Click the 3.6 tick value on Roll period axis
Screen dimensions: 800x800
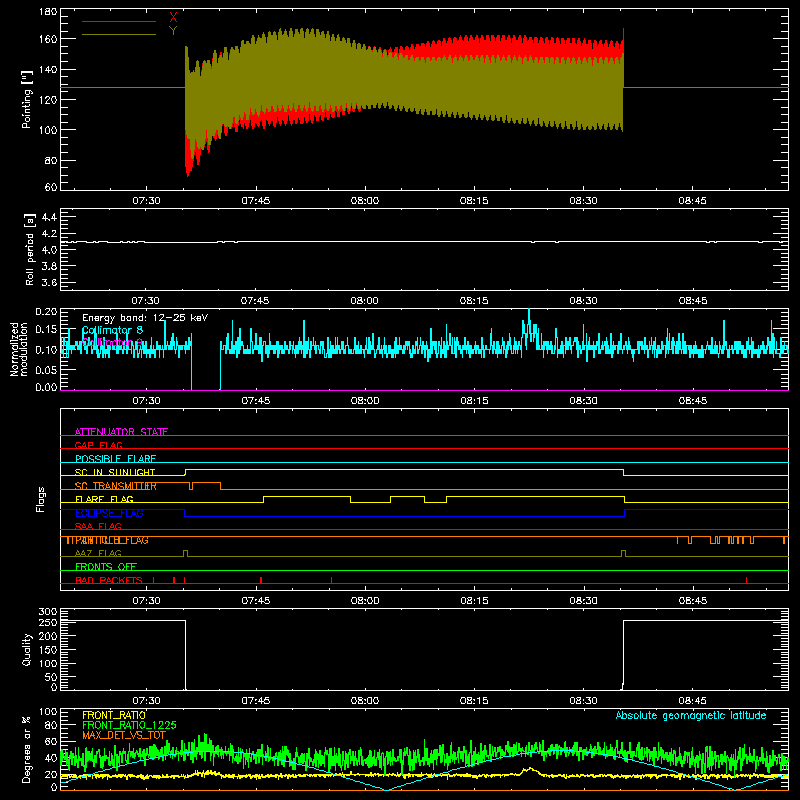click(49, 282)
